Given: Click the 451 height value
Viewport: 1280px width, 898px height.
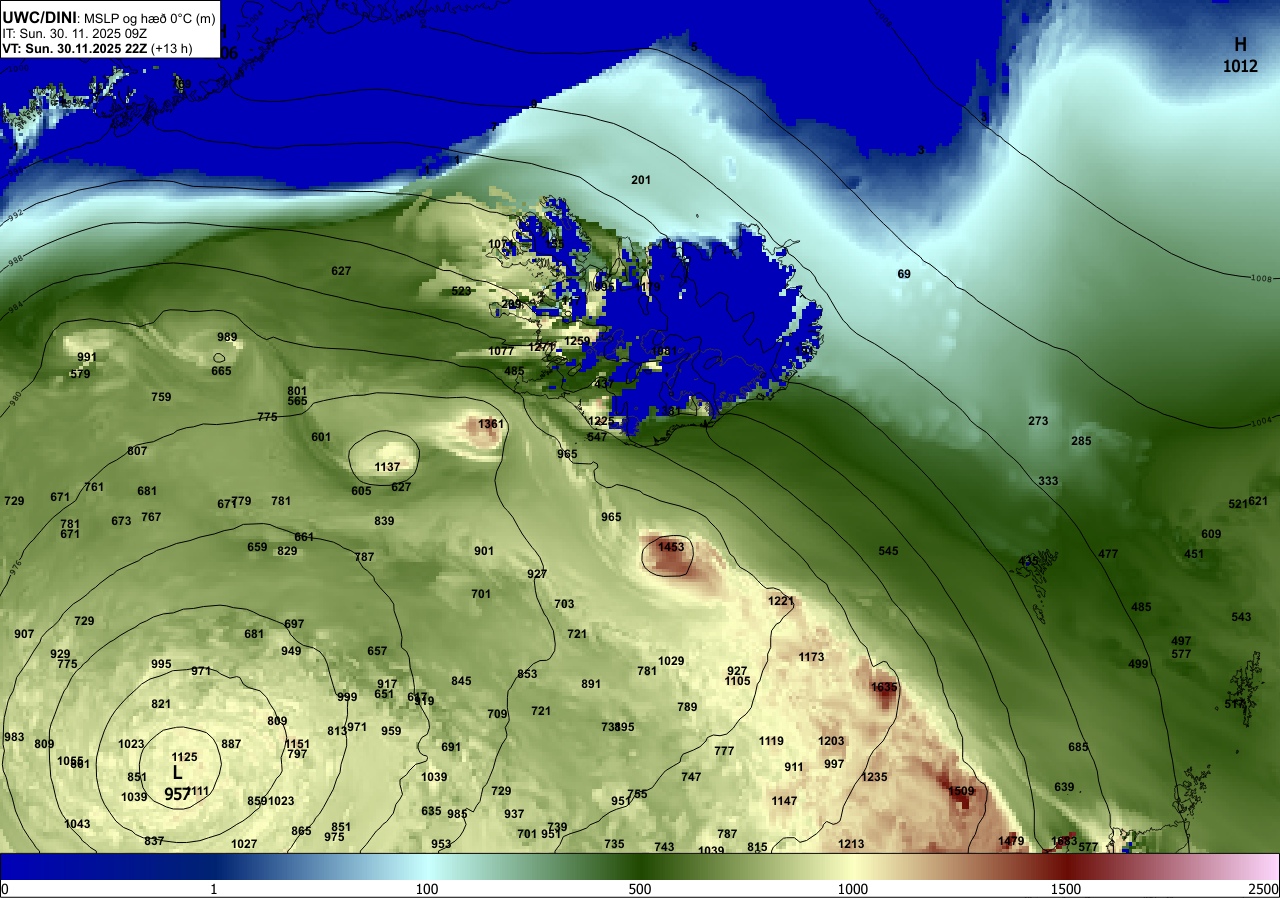Looking at the screenshot, I should [x=1194, y=554].
